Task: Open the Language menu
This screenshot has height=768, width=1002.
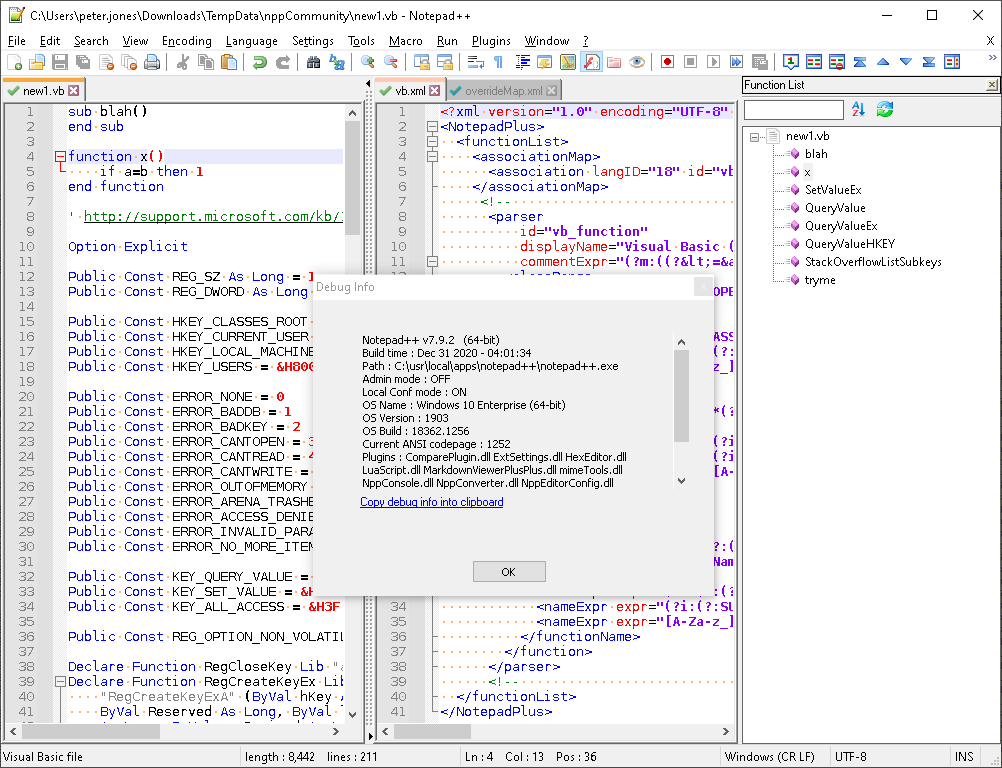Action: [x=252, y=41]
